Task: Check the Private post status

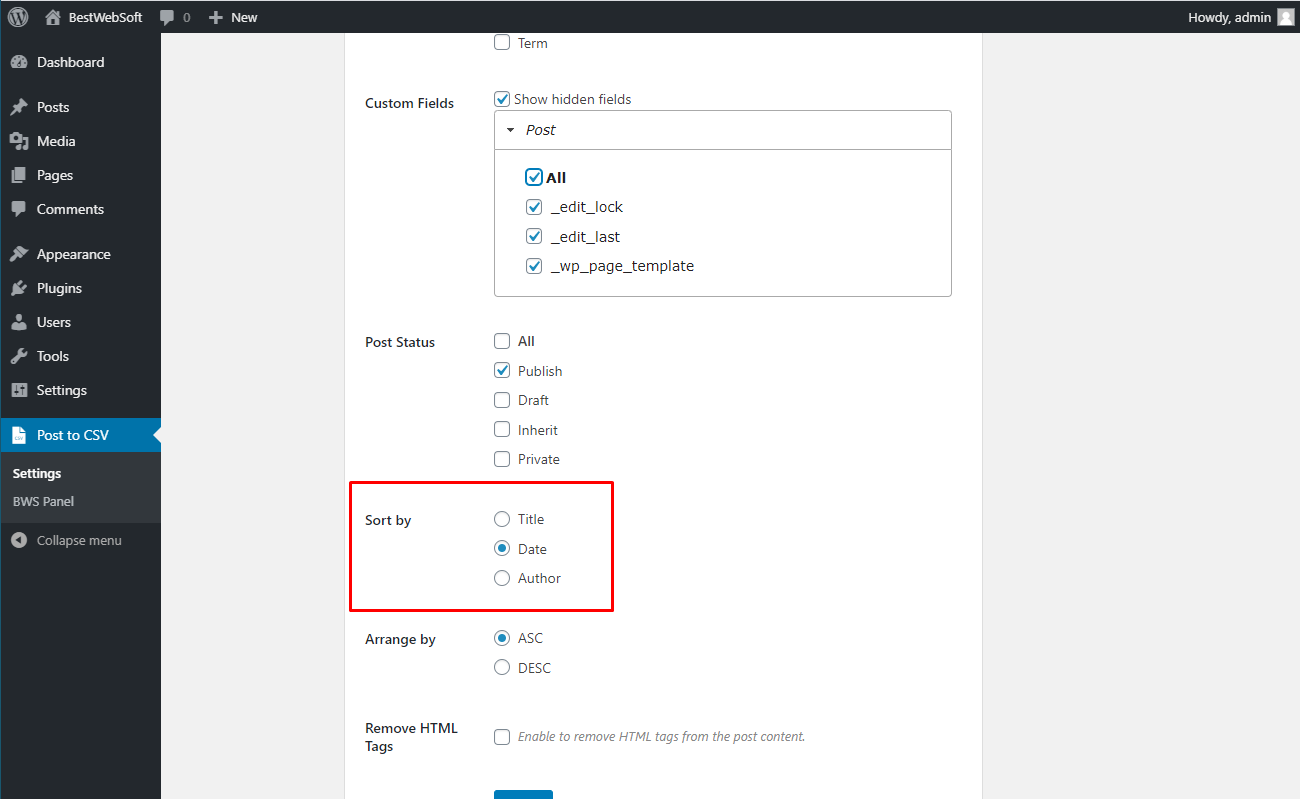Action: point(502,459)
